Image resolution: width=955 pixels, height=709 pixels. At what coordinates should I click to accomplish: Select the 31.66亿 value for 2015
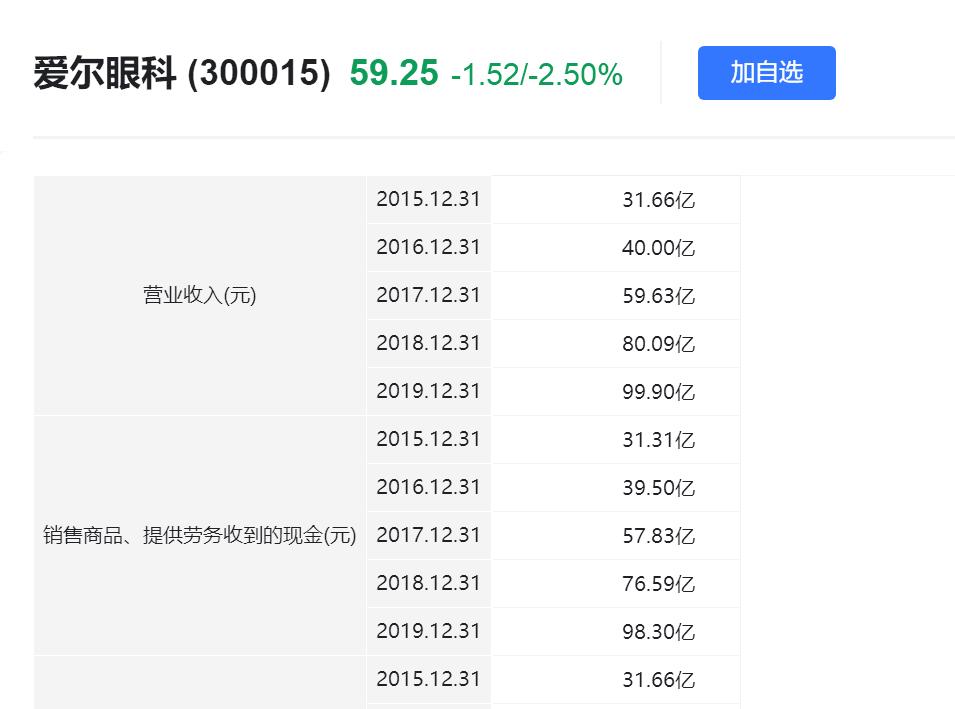659,199
